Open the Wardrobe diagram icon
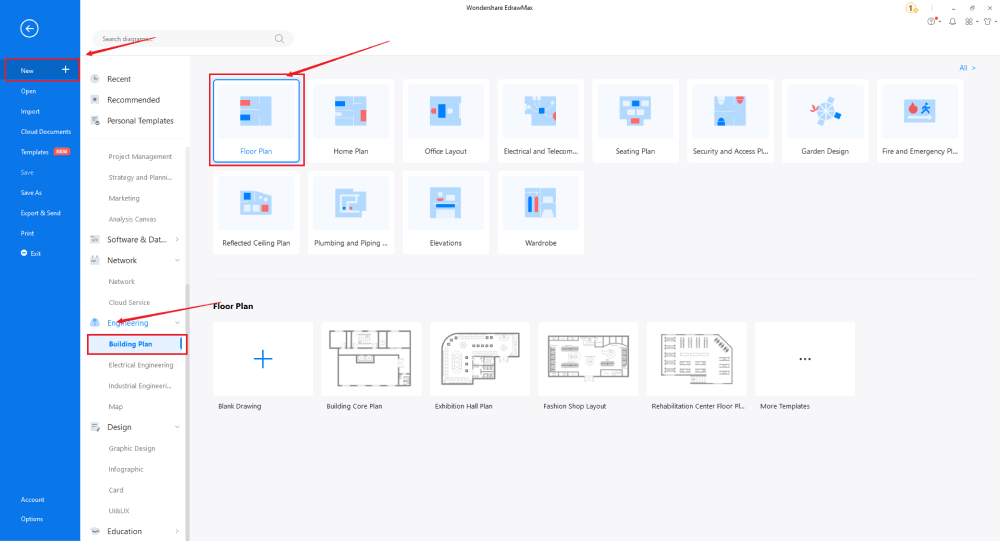 click(x=541, y=204)
